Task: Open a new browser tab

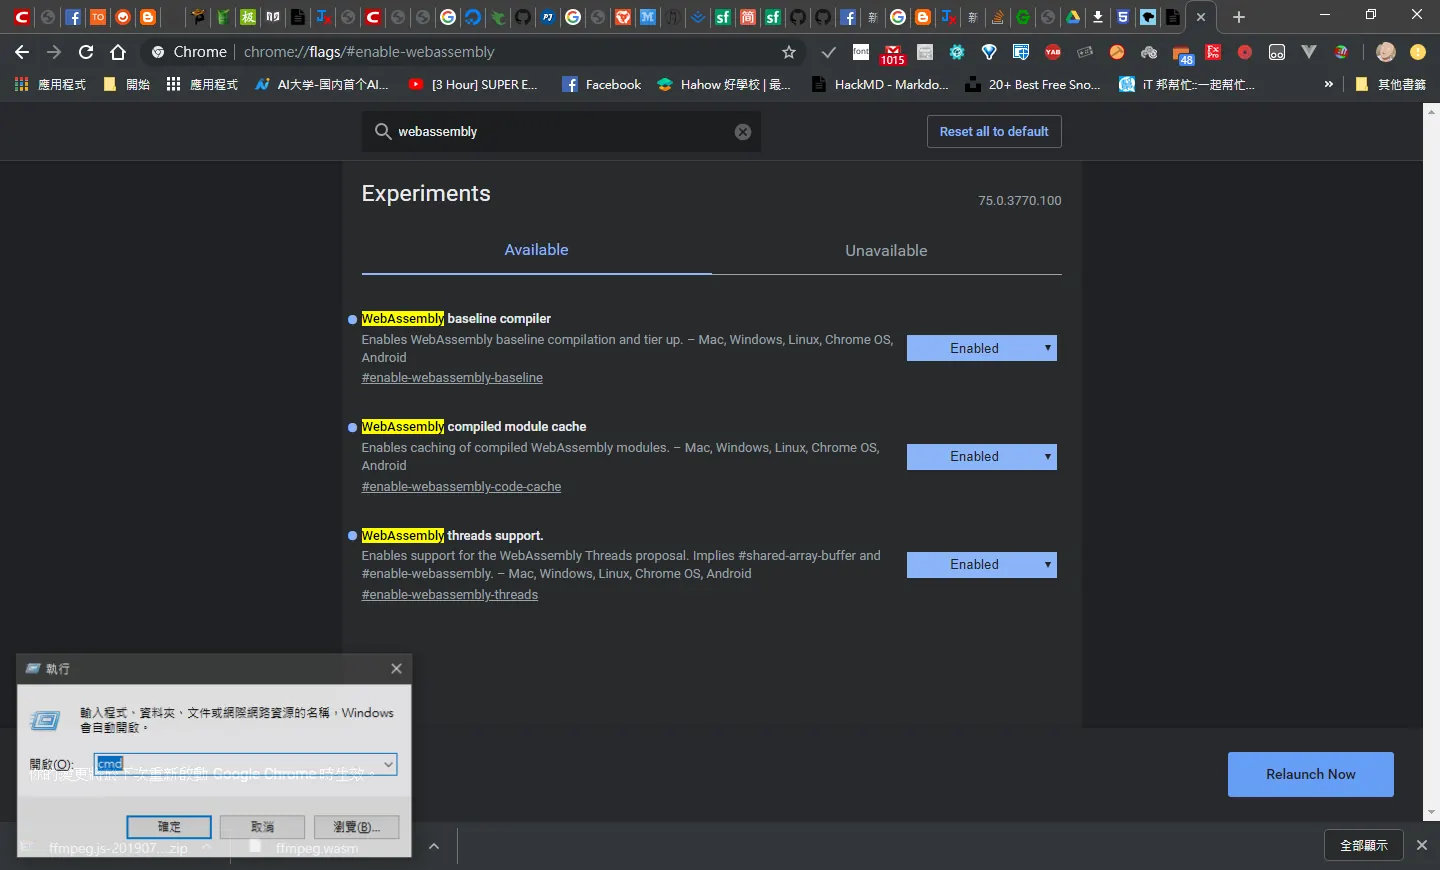Action: (1239, 17)
